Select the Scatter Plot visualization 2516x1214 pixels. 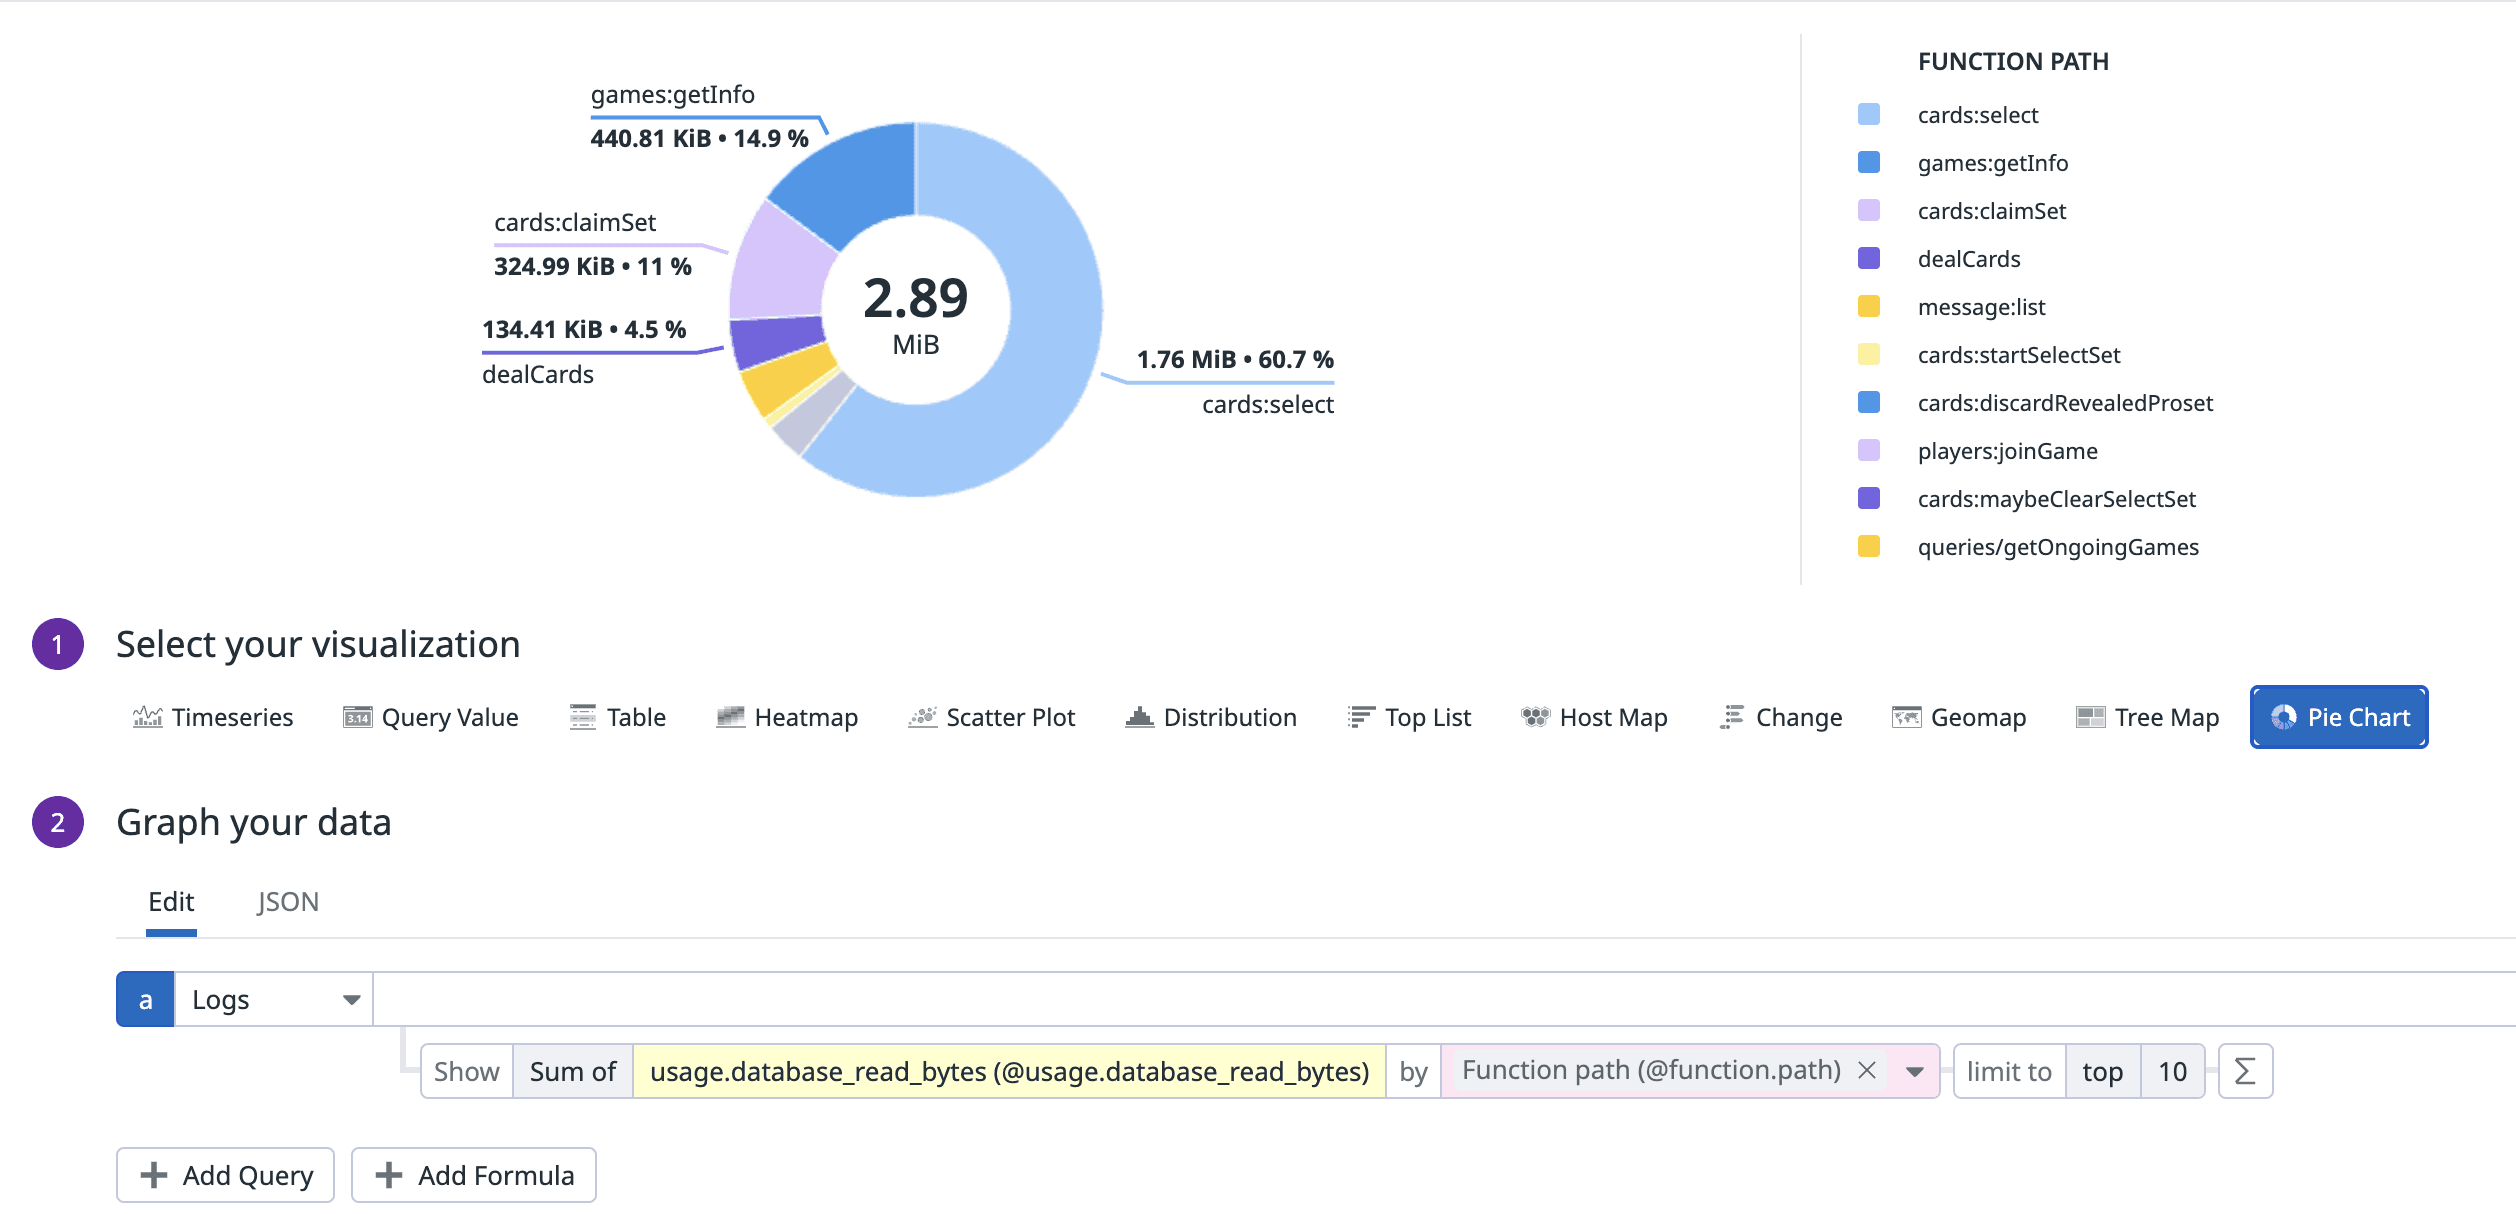point(1010,717)
